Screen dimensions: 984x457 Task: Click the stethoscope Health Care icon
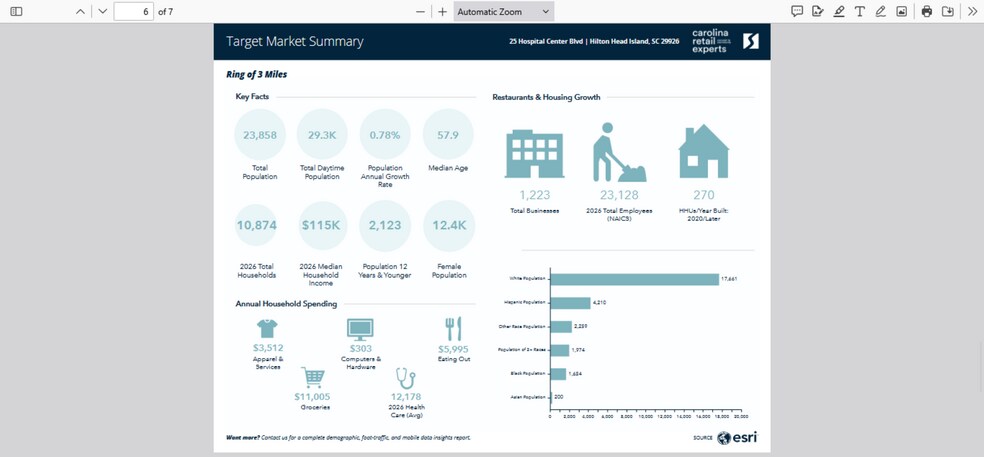405,379
